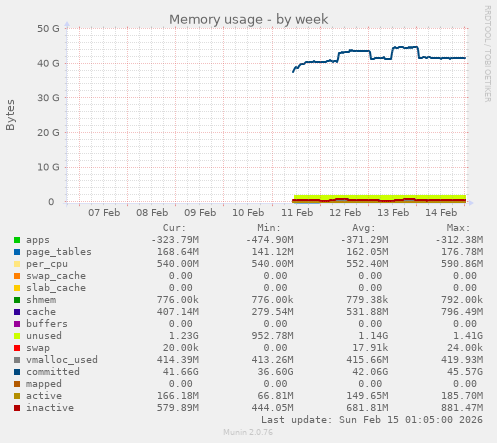Click apps current value '-323.79M'
The width and height of the screenshot is (497, 443).
click(x=175, y=240)
